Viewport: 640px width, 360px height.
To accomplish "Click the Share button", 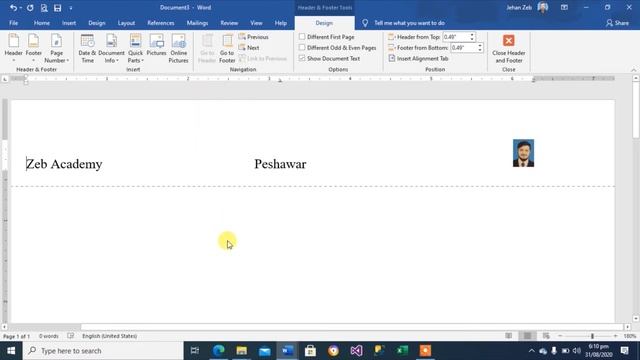I will 617,23.
